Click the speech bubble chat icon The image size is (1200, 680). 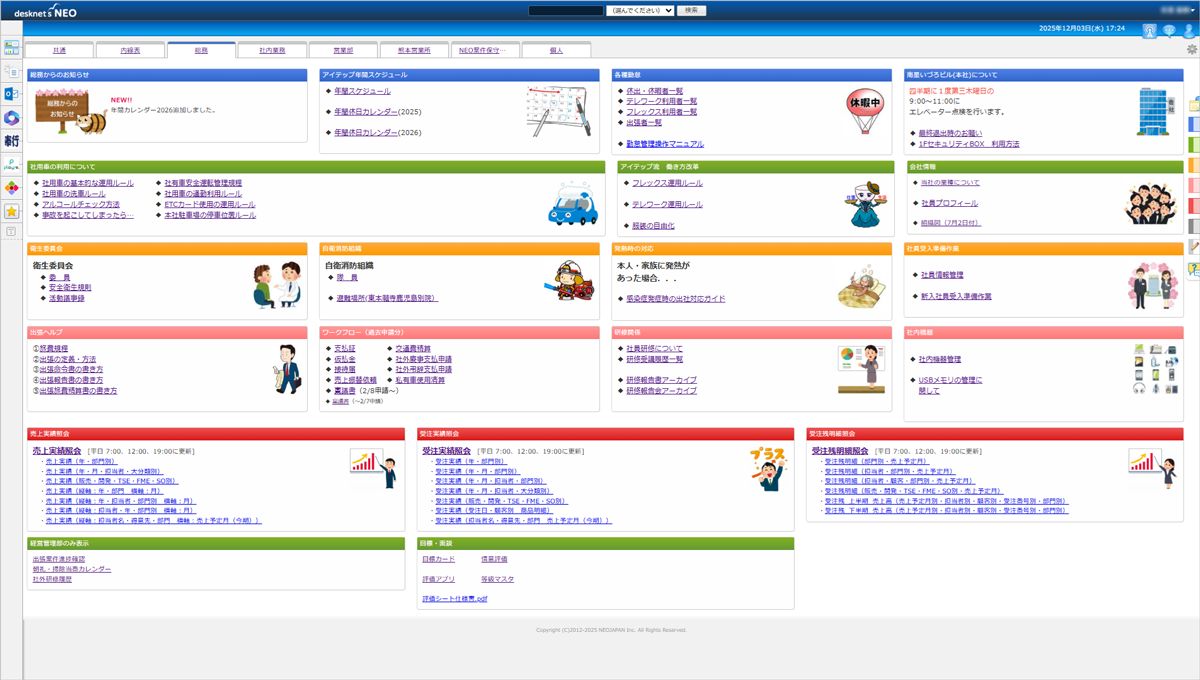pyautogui.click(x=1169, y=32)
